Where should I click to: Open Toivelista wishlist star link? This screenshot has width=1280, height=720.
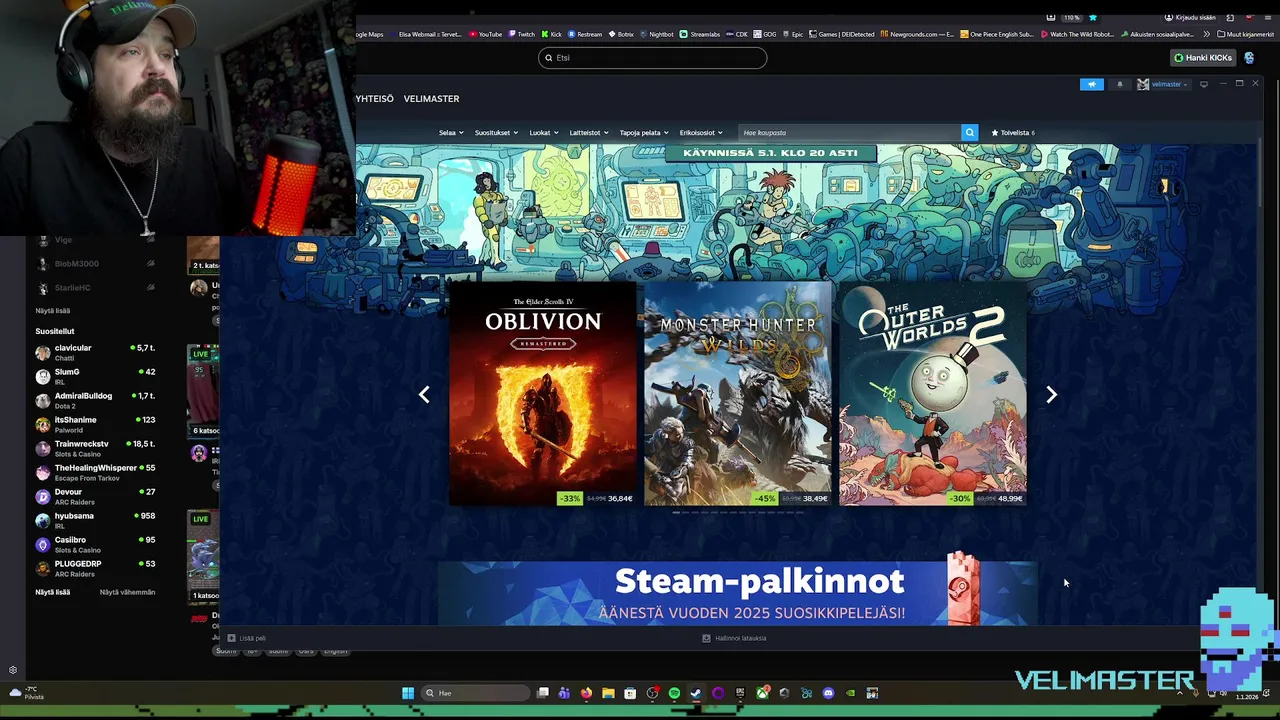pyautogui.click(x=1013, y=132)
